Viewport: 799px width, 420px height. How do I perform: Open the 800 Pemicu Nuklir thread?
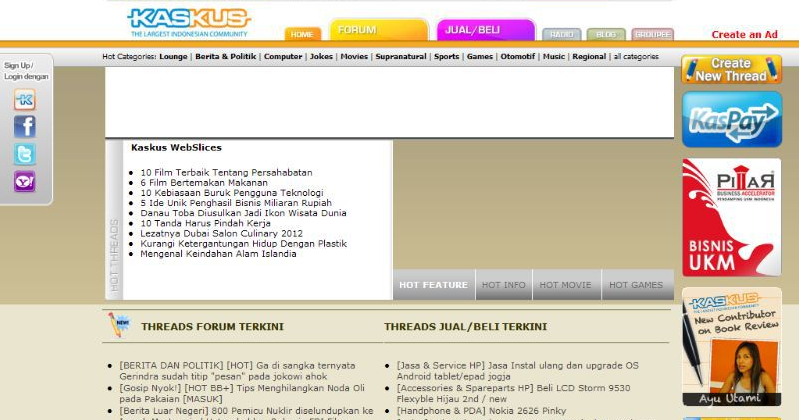coord(246,411)
